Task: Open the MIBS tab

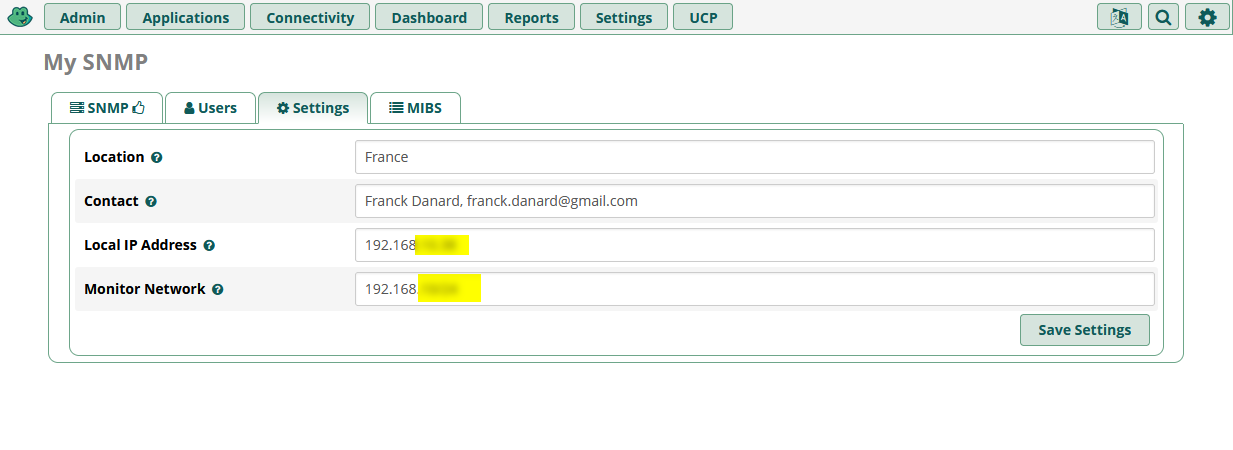Action: coord(415,108)
